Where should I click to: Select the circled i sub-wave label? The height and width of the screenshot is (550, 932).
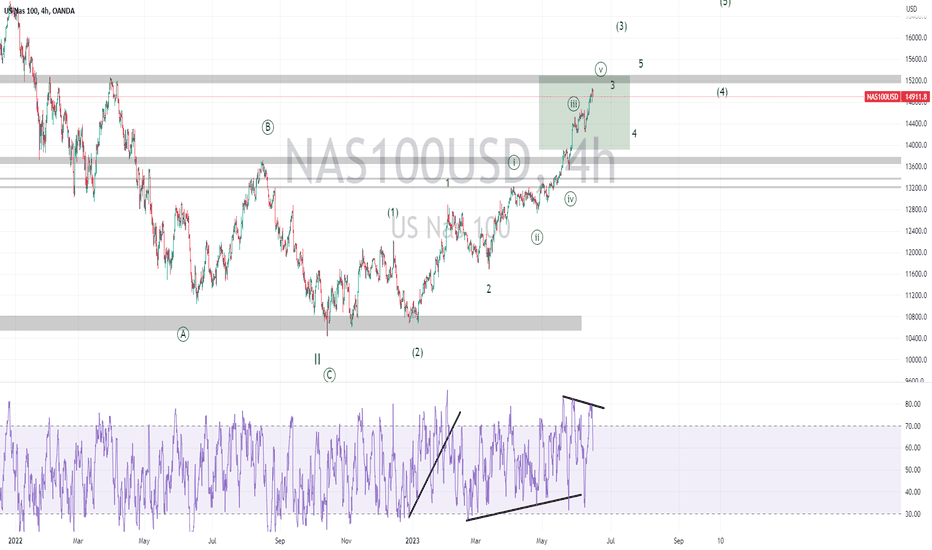pyautogui.click(x=514, y=162)
